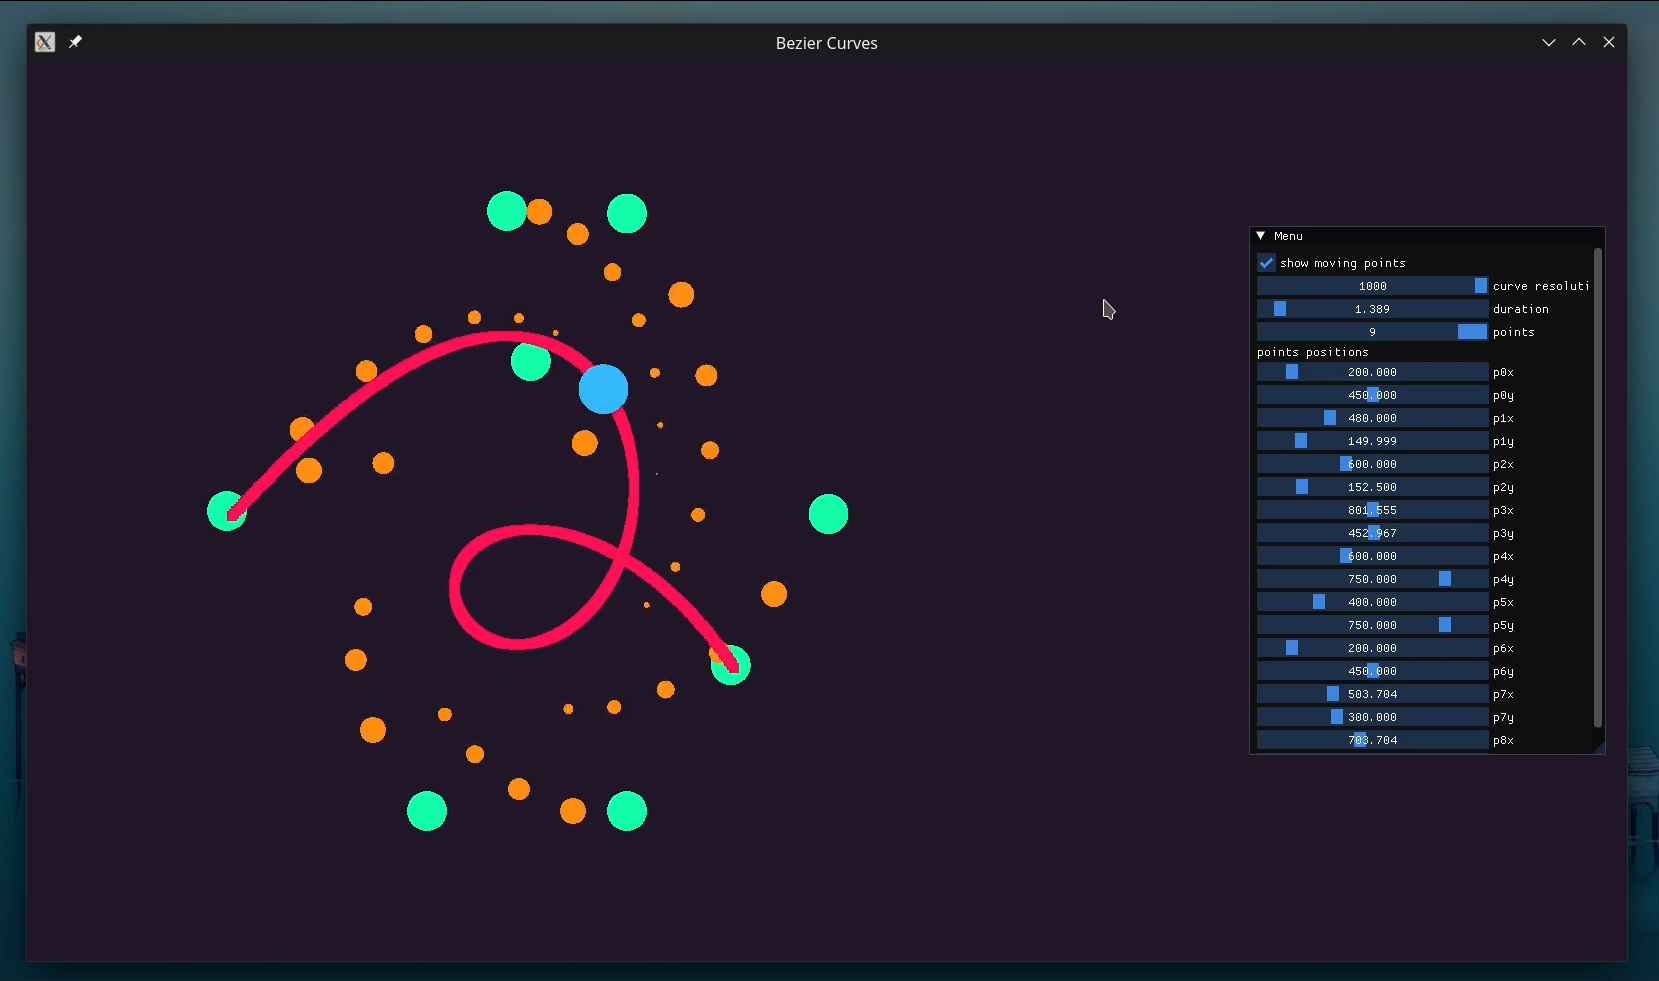This screenshot has height=981, width=1659.
Task: Click the points count slider
Action: [x=1372, y=332]
